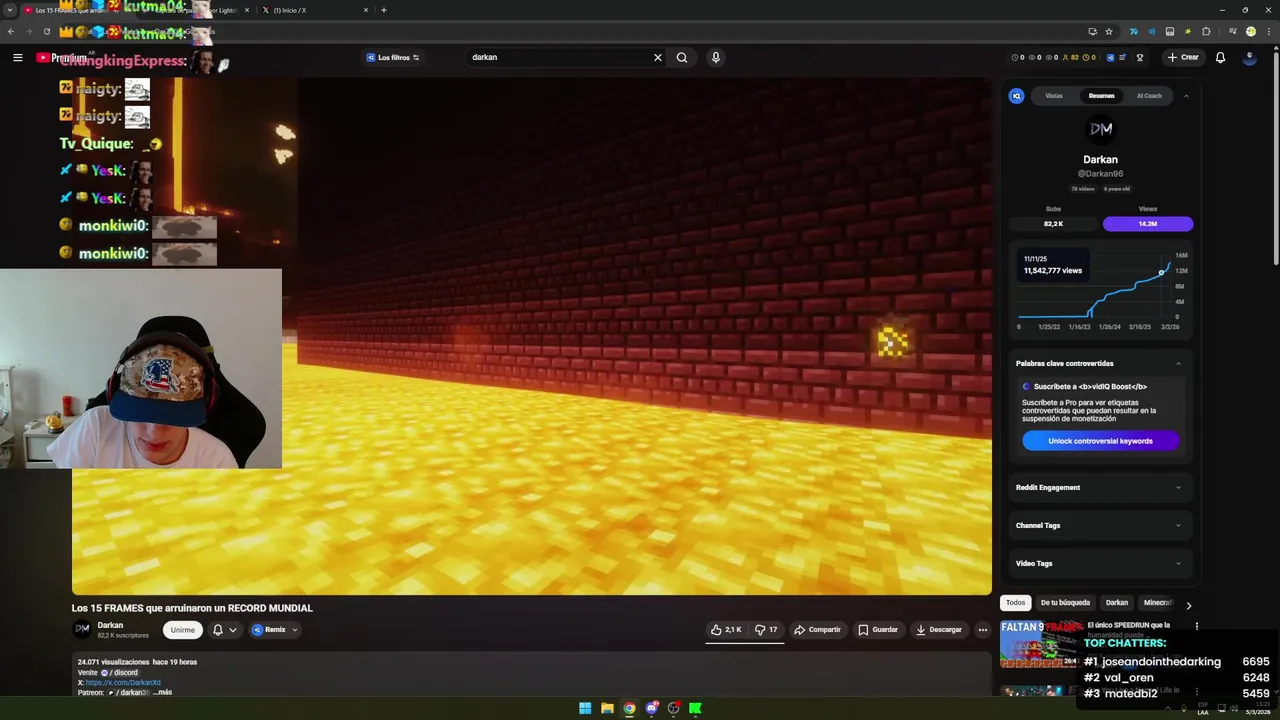Click the blue vidIQ icon in header stats bar
This screenshot has width=1280, height=720.
coord(1110,57)
